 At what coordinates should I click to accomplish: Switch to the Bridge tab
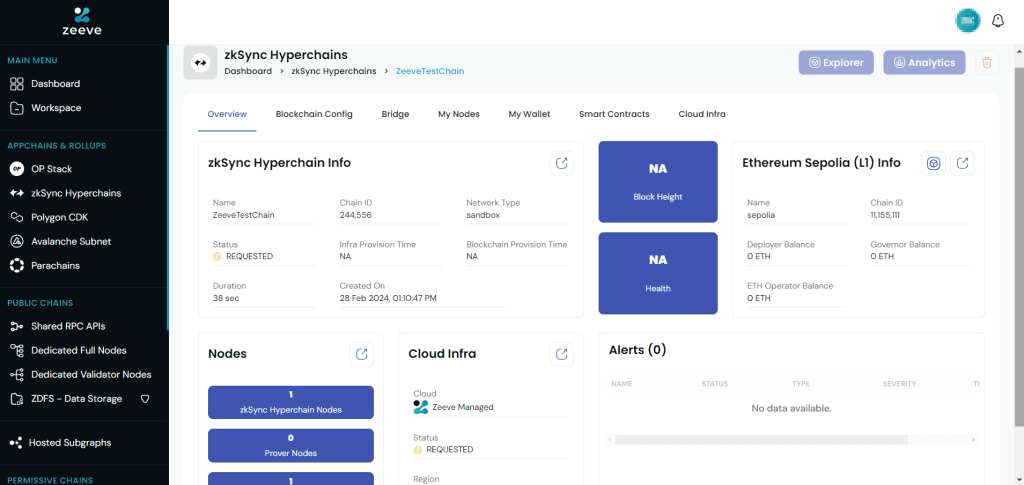tap(395, 114)
